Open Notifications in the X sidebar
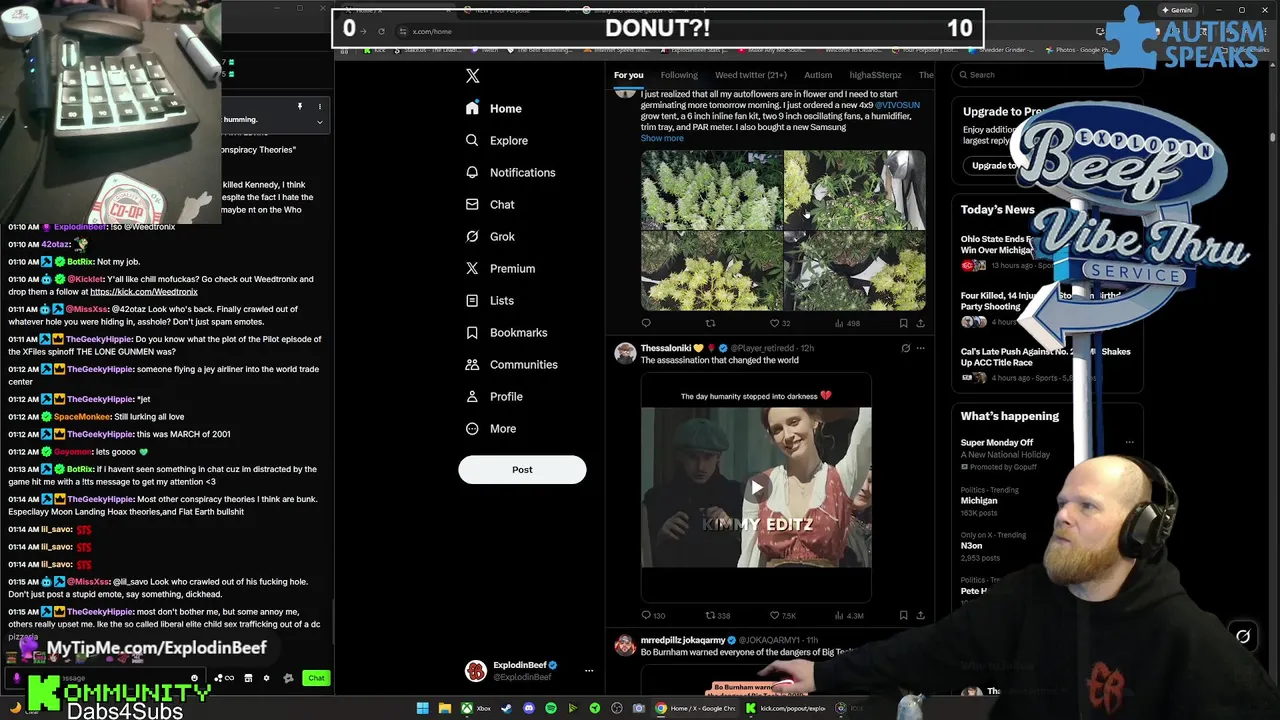 tap(510, 172)
